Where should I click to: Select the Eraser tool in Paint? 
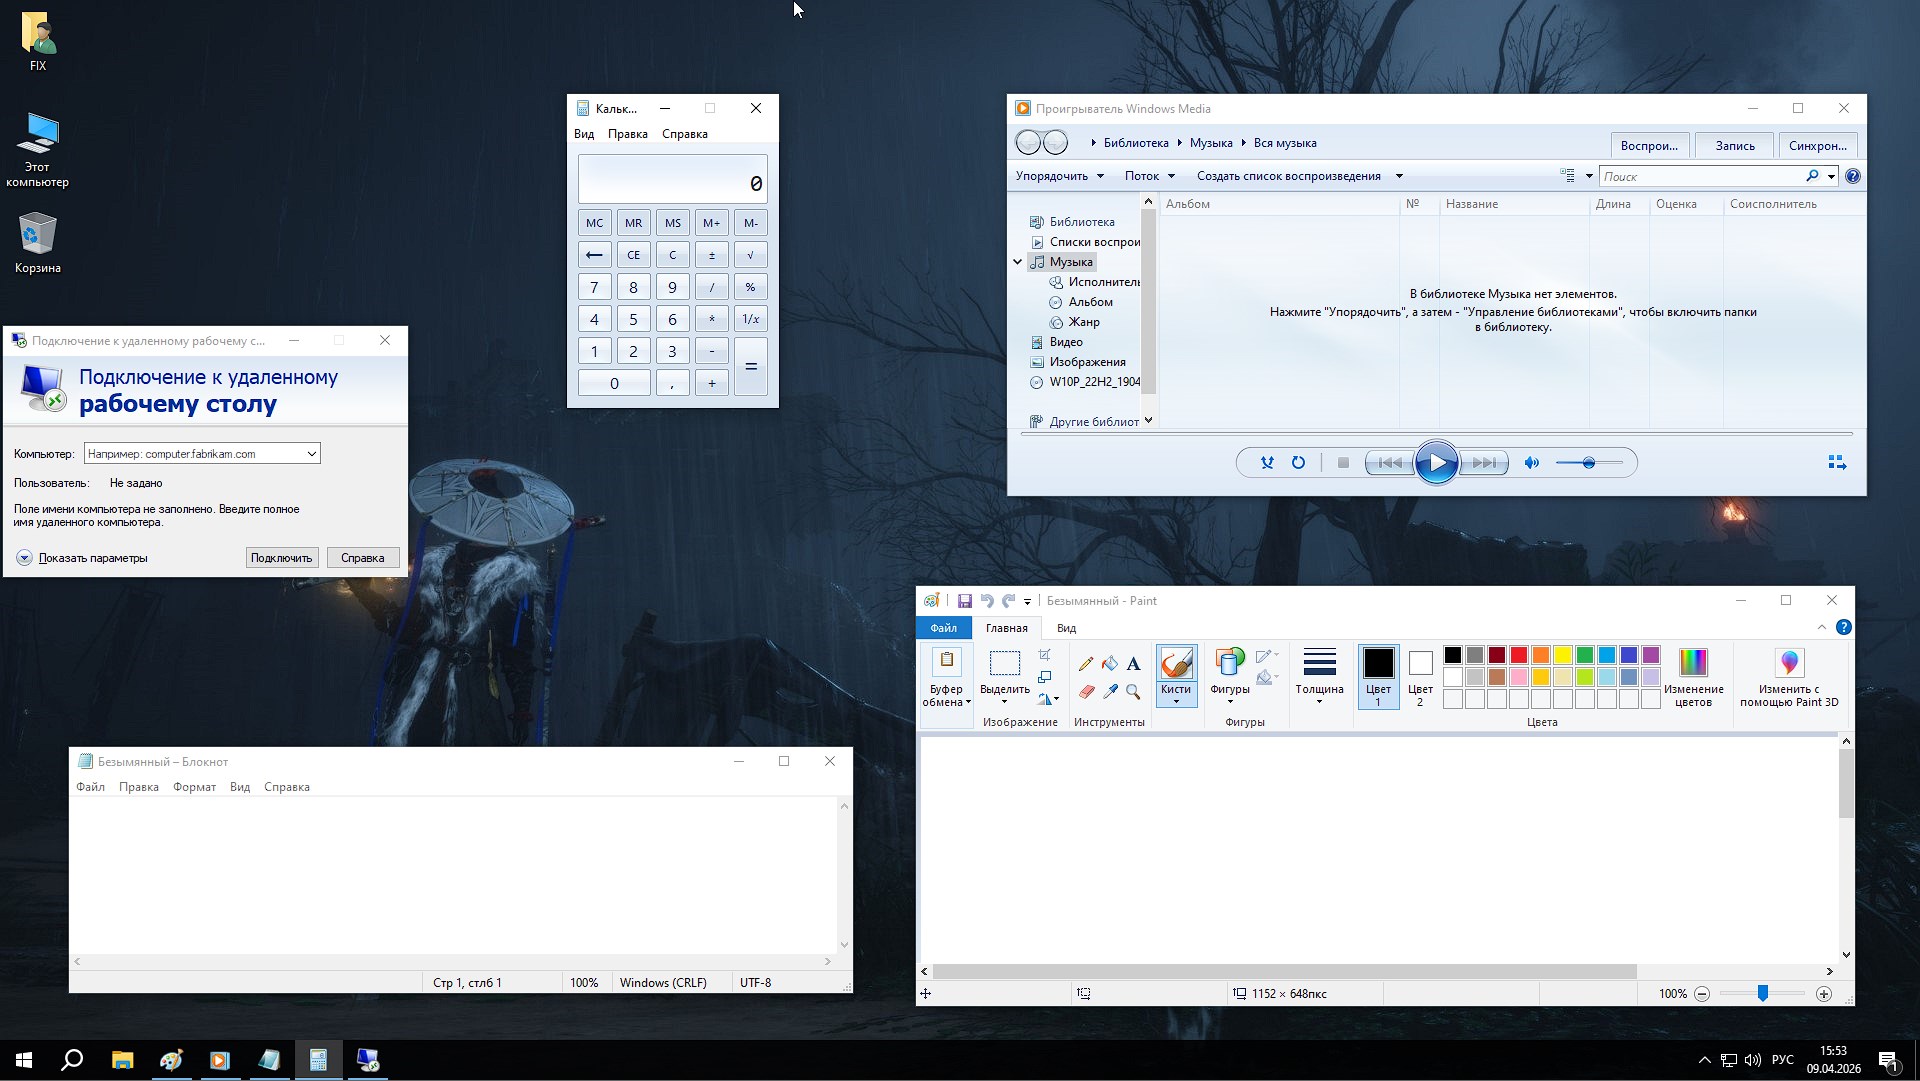(1087, 690)
